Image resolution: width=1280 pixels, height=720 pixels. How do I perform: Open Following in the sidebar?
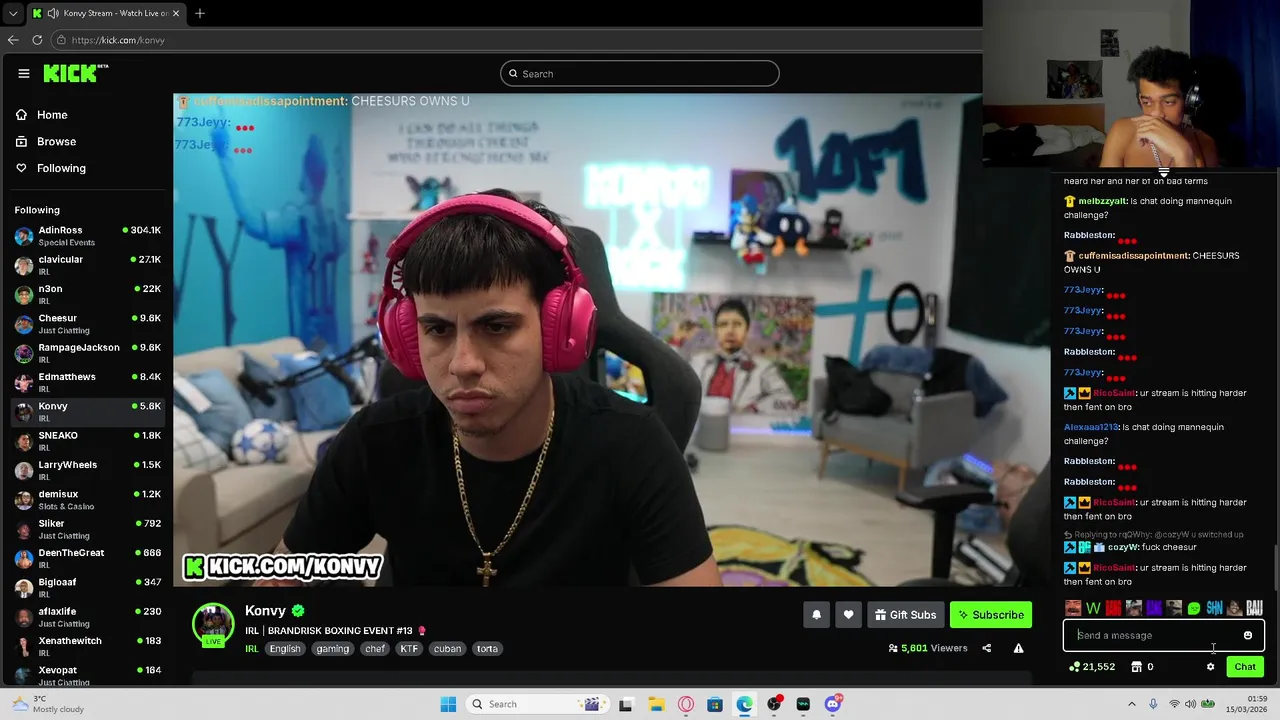(x=50, y=168)
